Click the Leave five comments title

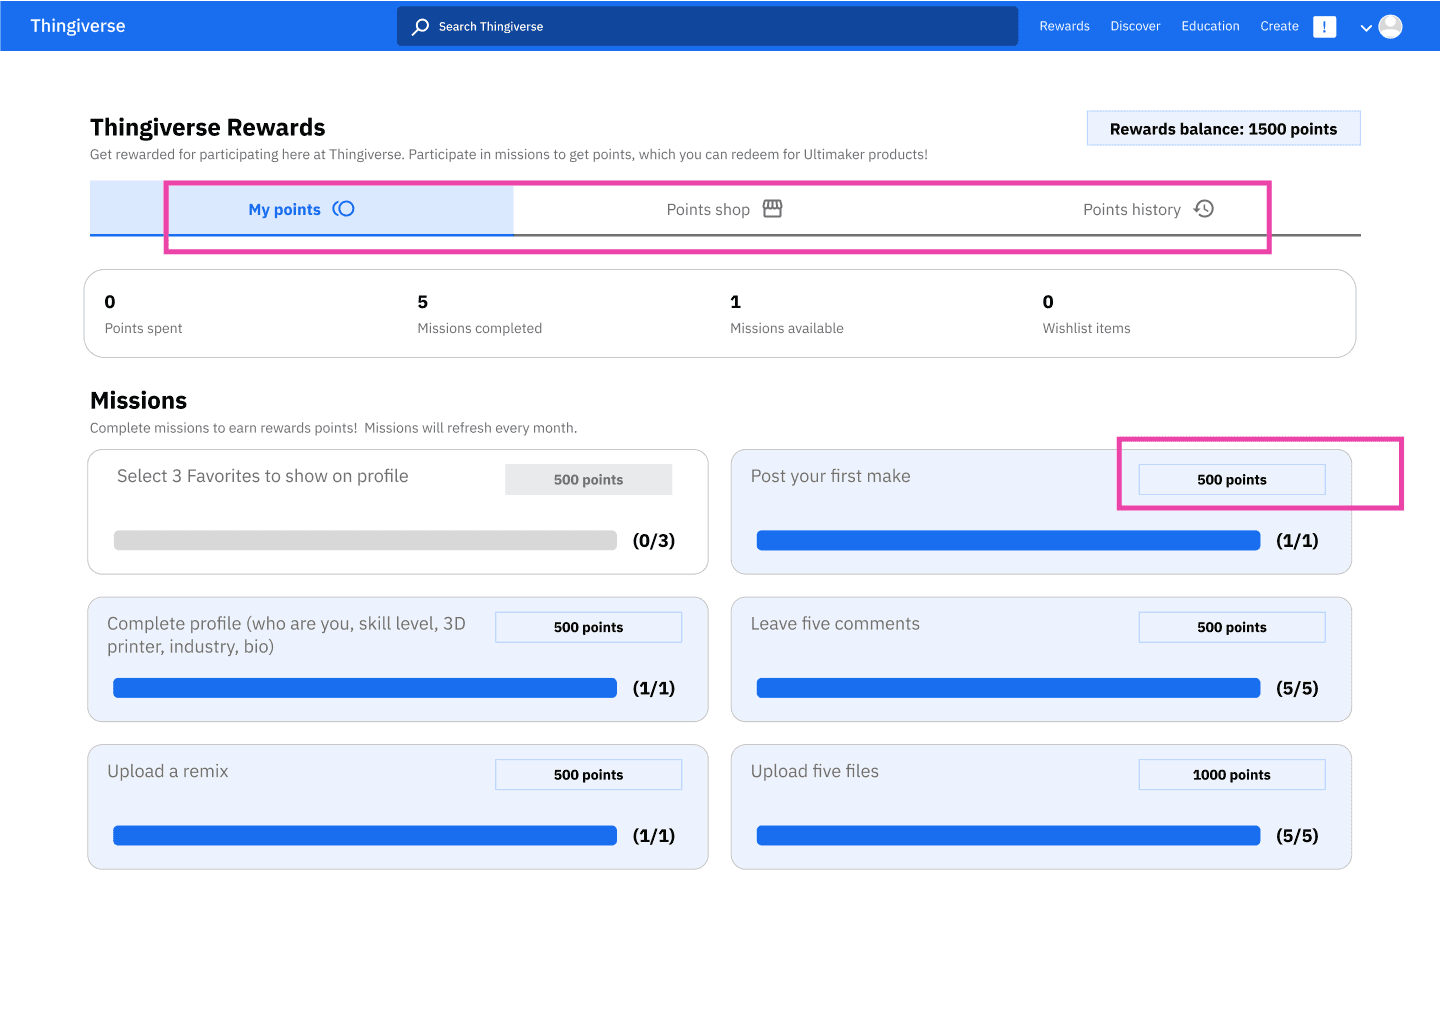tap(835, 624)
